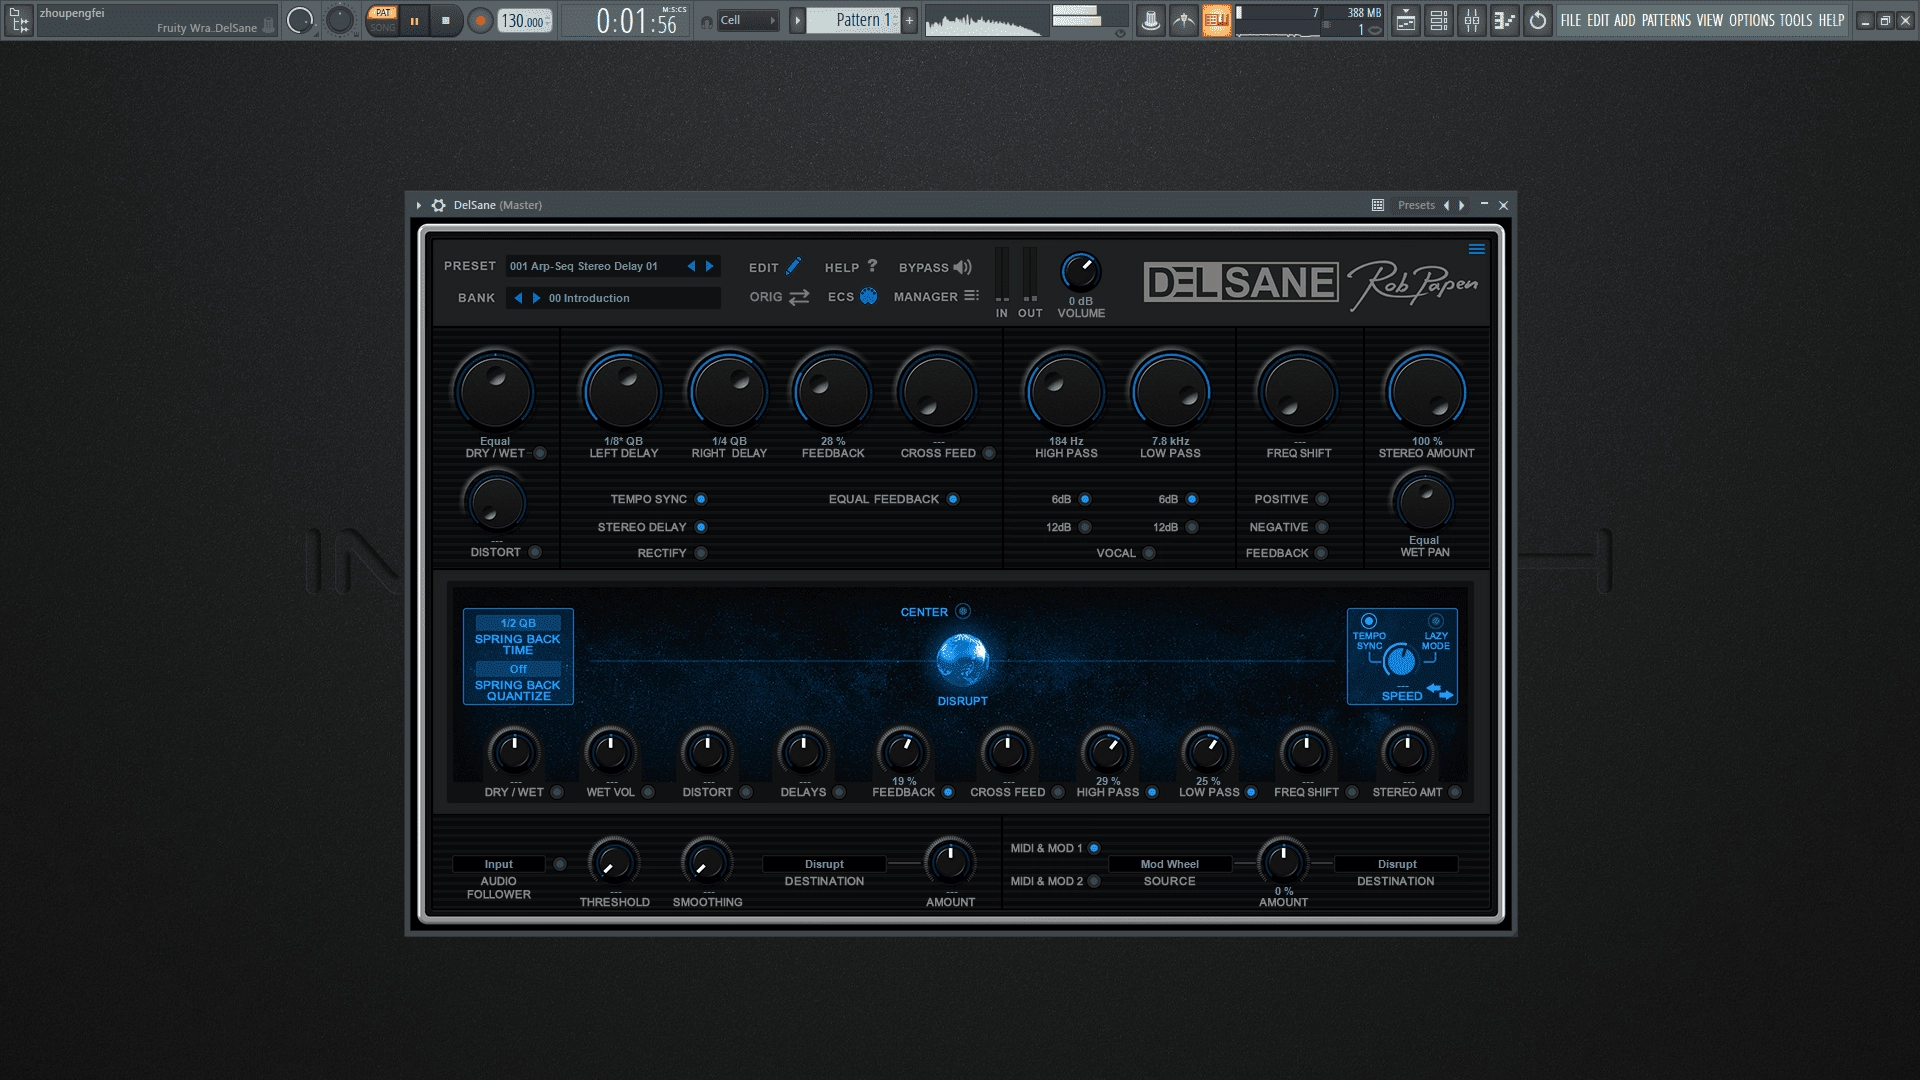The height and width of the screenshot is (1080, 1920).
Task: Enable NEGATIVE frequency shift
Action: (x=1322, y=527)
